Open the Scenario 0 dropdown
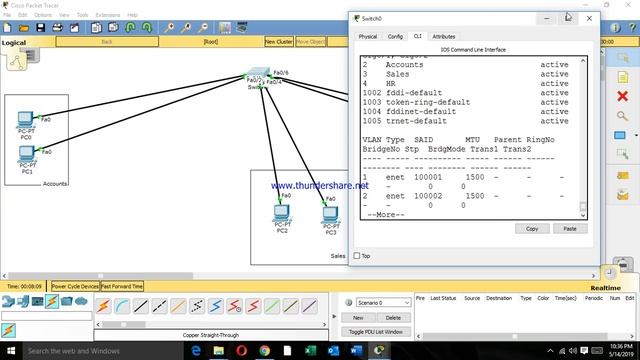 pos(383,302)
